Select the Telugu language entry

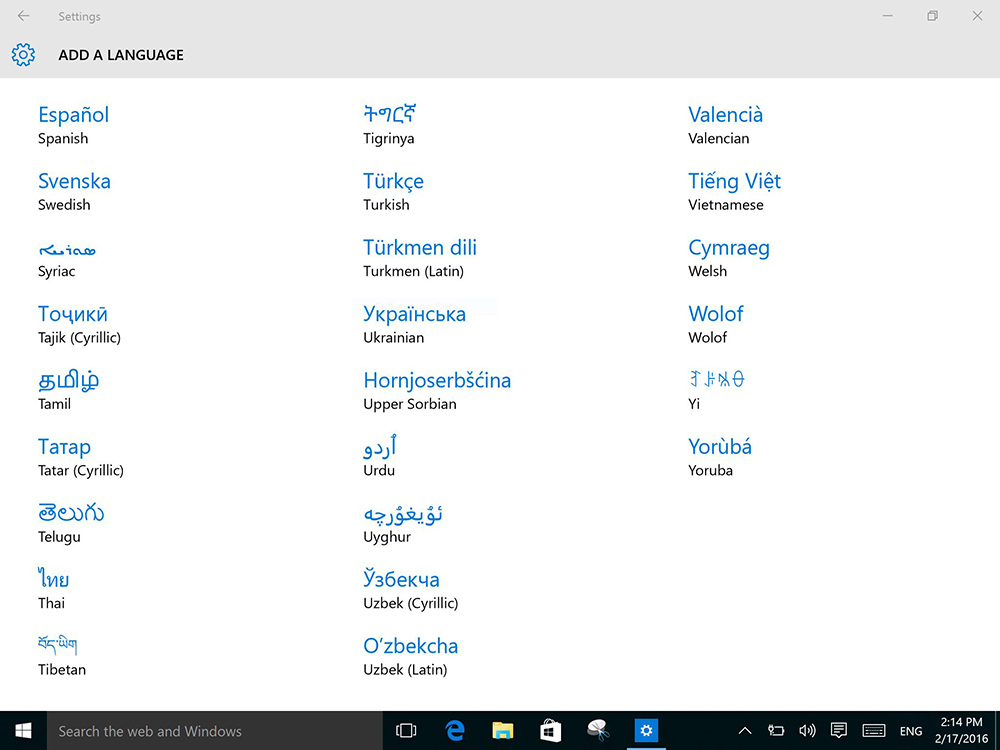point(71,523)
